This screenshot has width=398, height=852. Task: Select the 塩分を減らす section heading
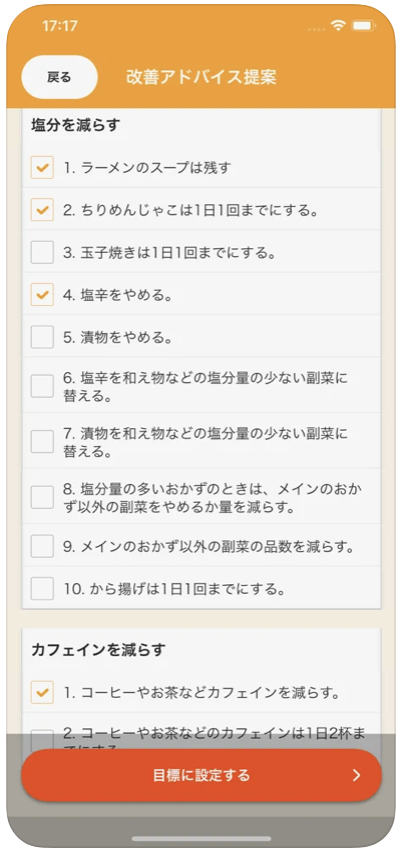(x=75, y=125)
